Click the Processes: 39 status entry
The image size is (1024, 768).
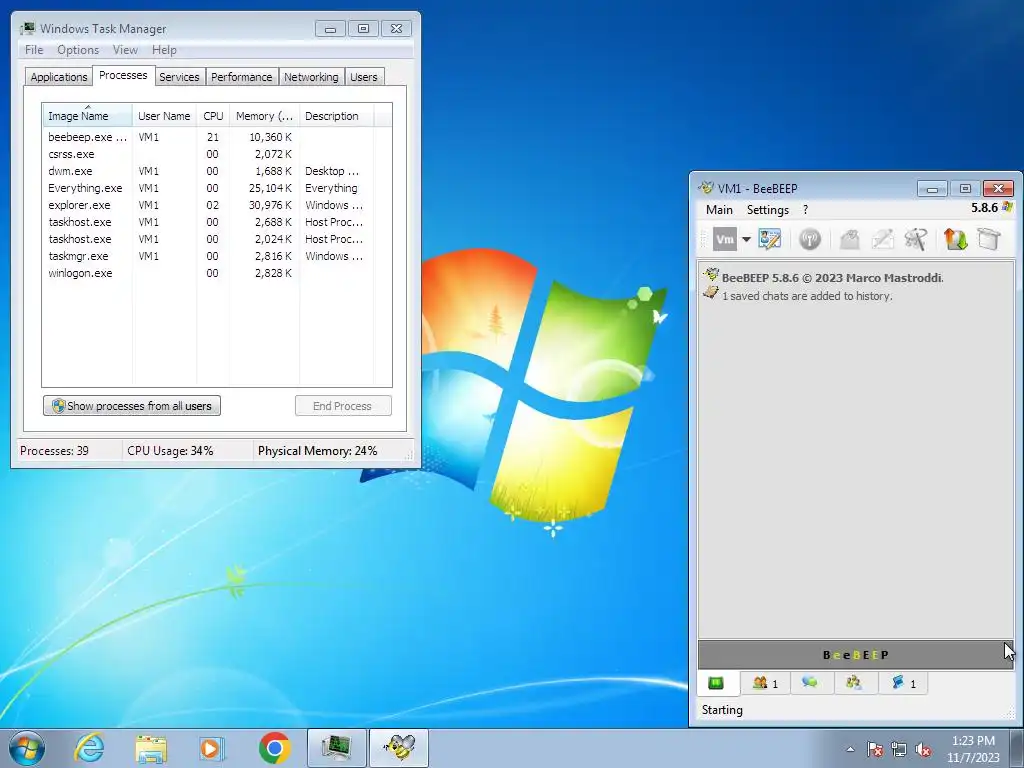coord(54,451)
